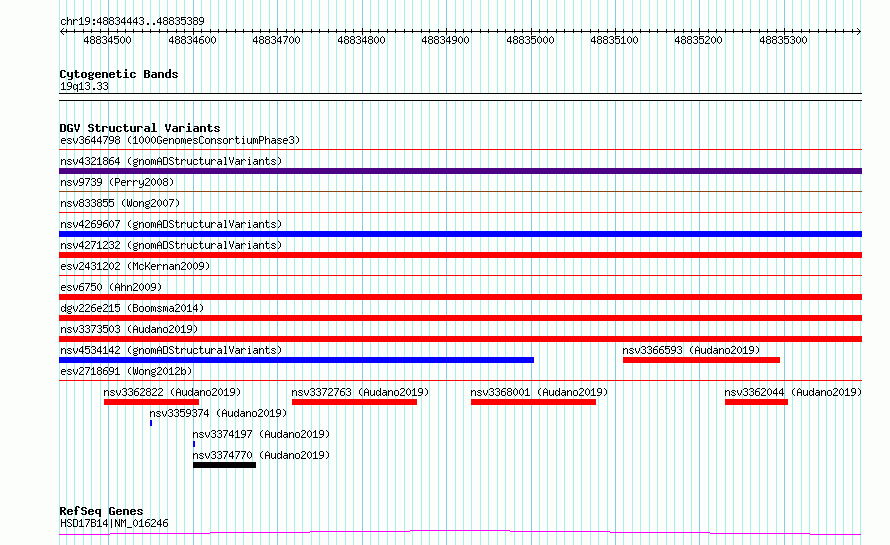The width and height of the screenshot is (890, 545).
Task: Click the right arrow end of the ruler
Action: (x=858, y=31)
